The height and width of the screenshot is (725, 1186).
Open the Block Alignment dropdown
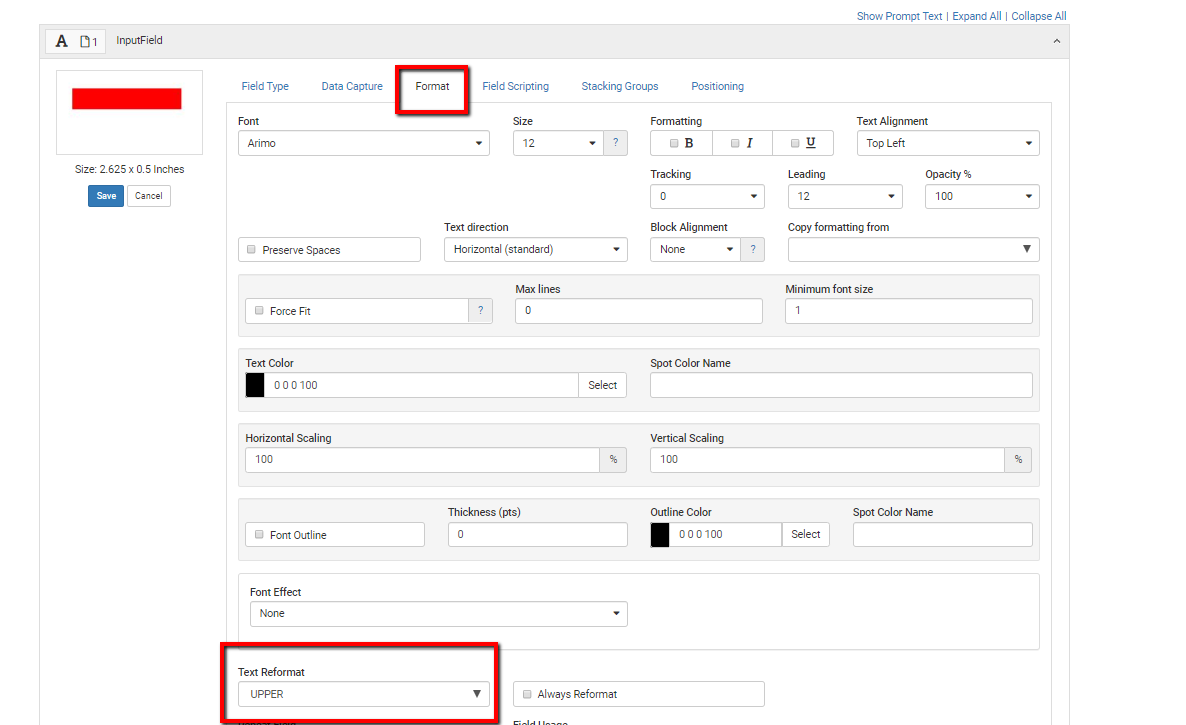pos(695,249)
